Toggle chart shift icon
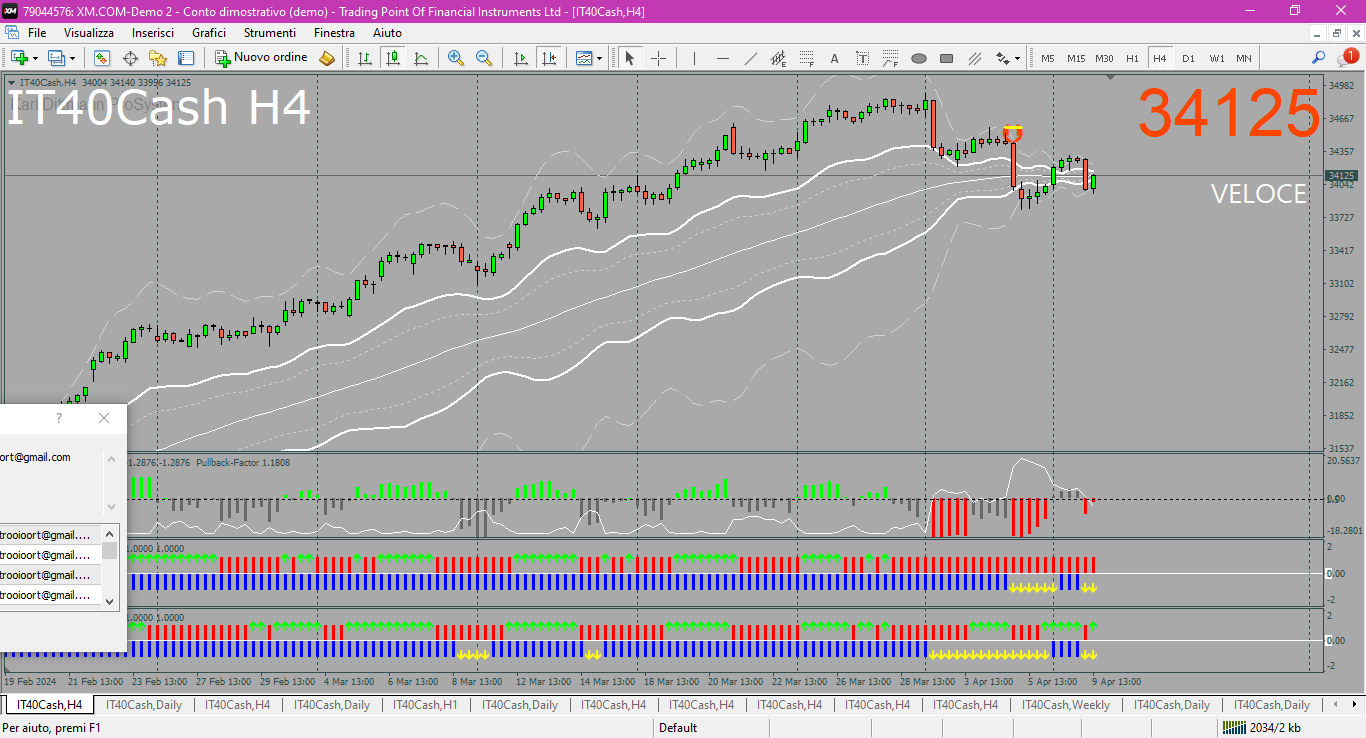Image resolution: width=1366 pixels, height=738 pixels. (548, 58)
